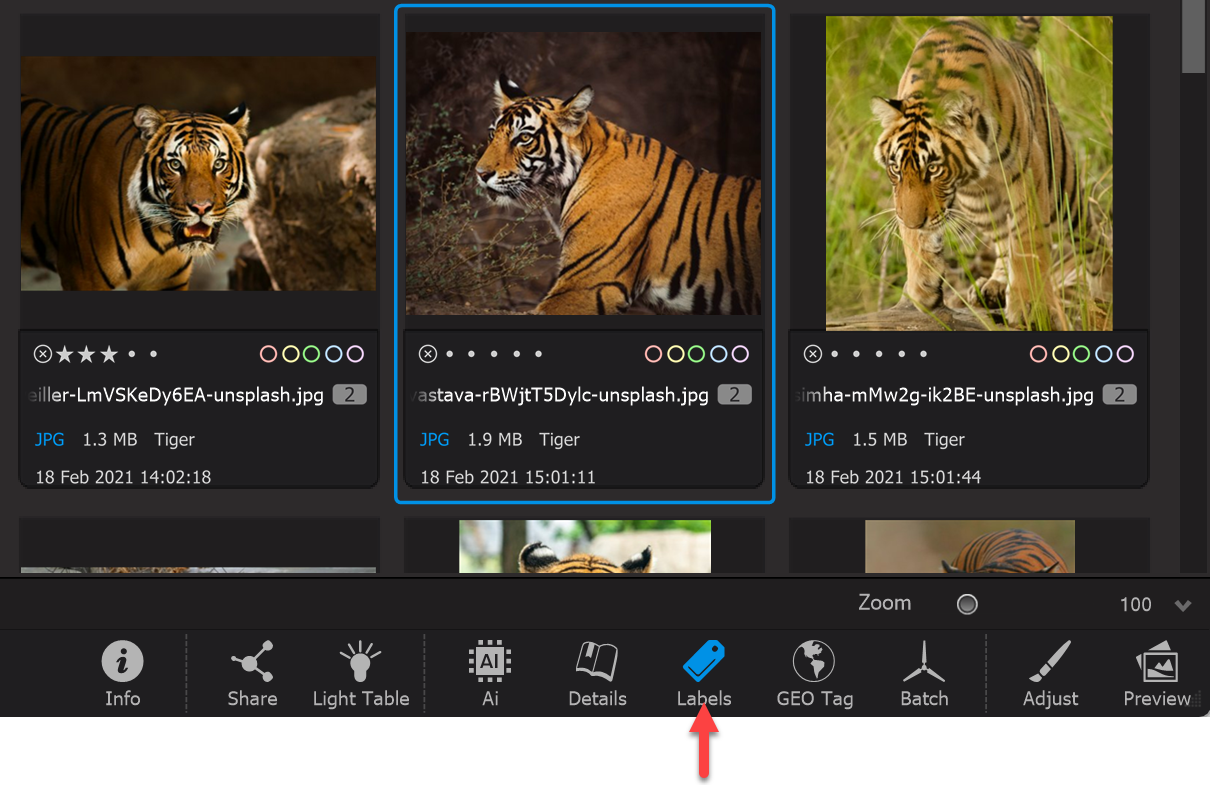1210x785 pixels.
Task: Open the Batch processing tool
Action: (924, 662)
